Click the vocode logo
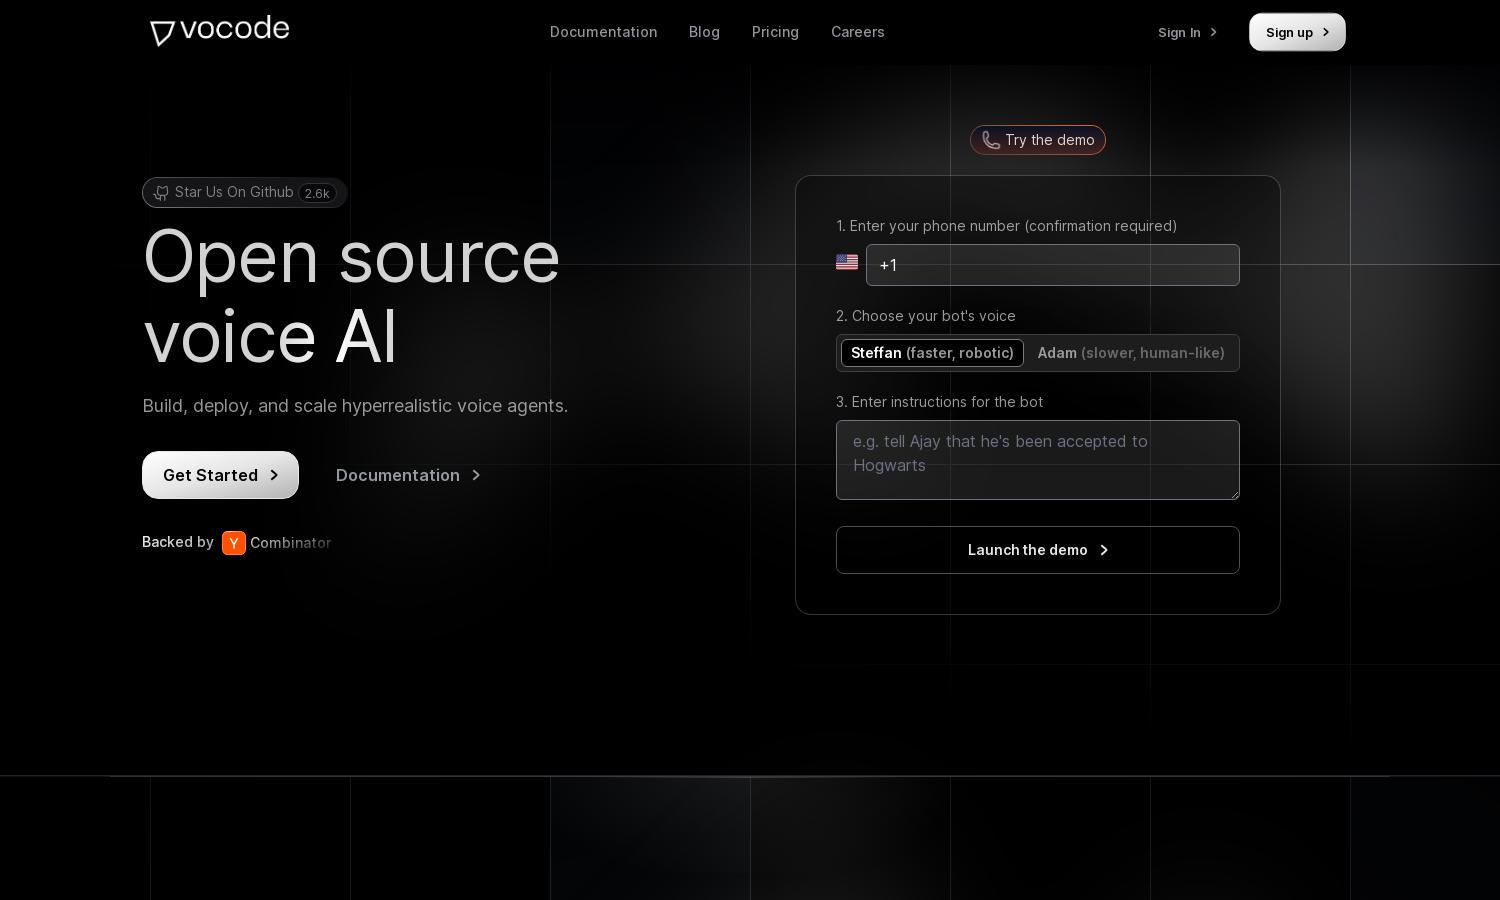 [220, 31]
